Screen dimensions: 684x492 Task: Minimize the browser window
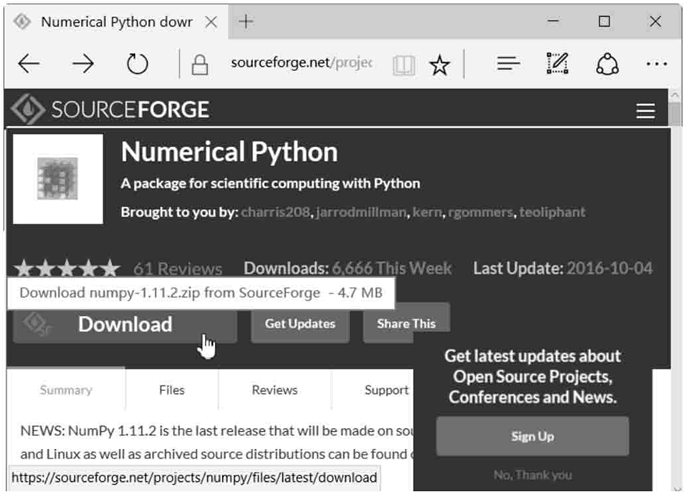click(553, 21)
